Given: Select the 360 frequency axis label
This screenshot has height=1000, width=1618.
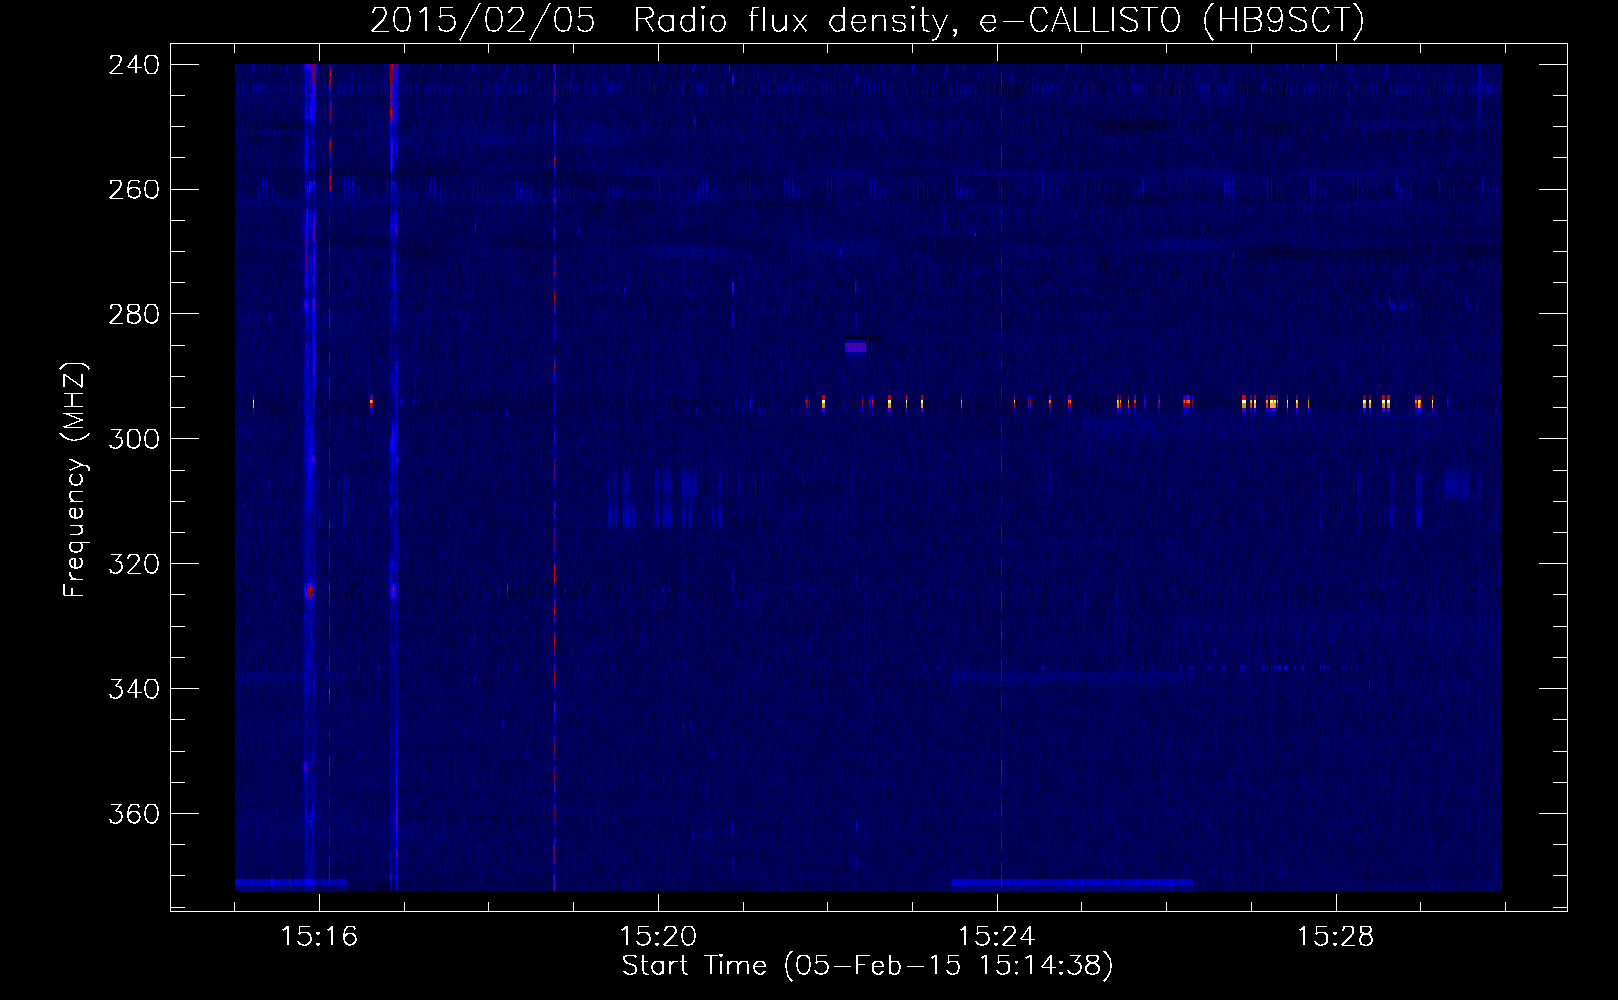Looking at the screenshot, I should coord(133,815).
